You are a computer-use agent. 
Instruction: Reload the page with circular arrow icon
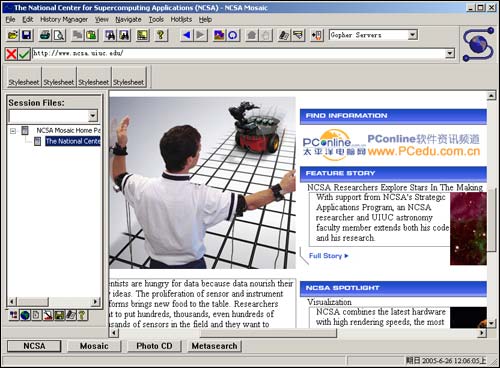pyautogui.click(x=233, y=35)
